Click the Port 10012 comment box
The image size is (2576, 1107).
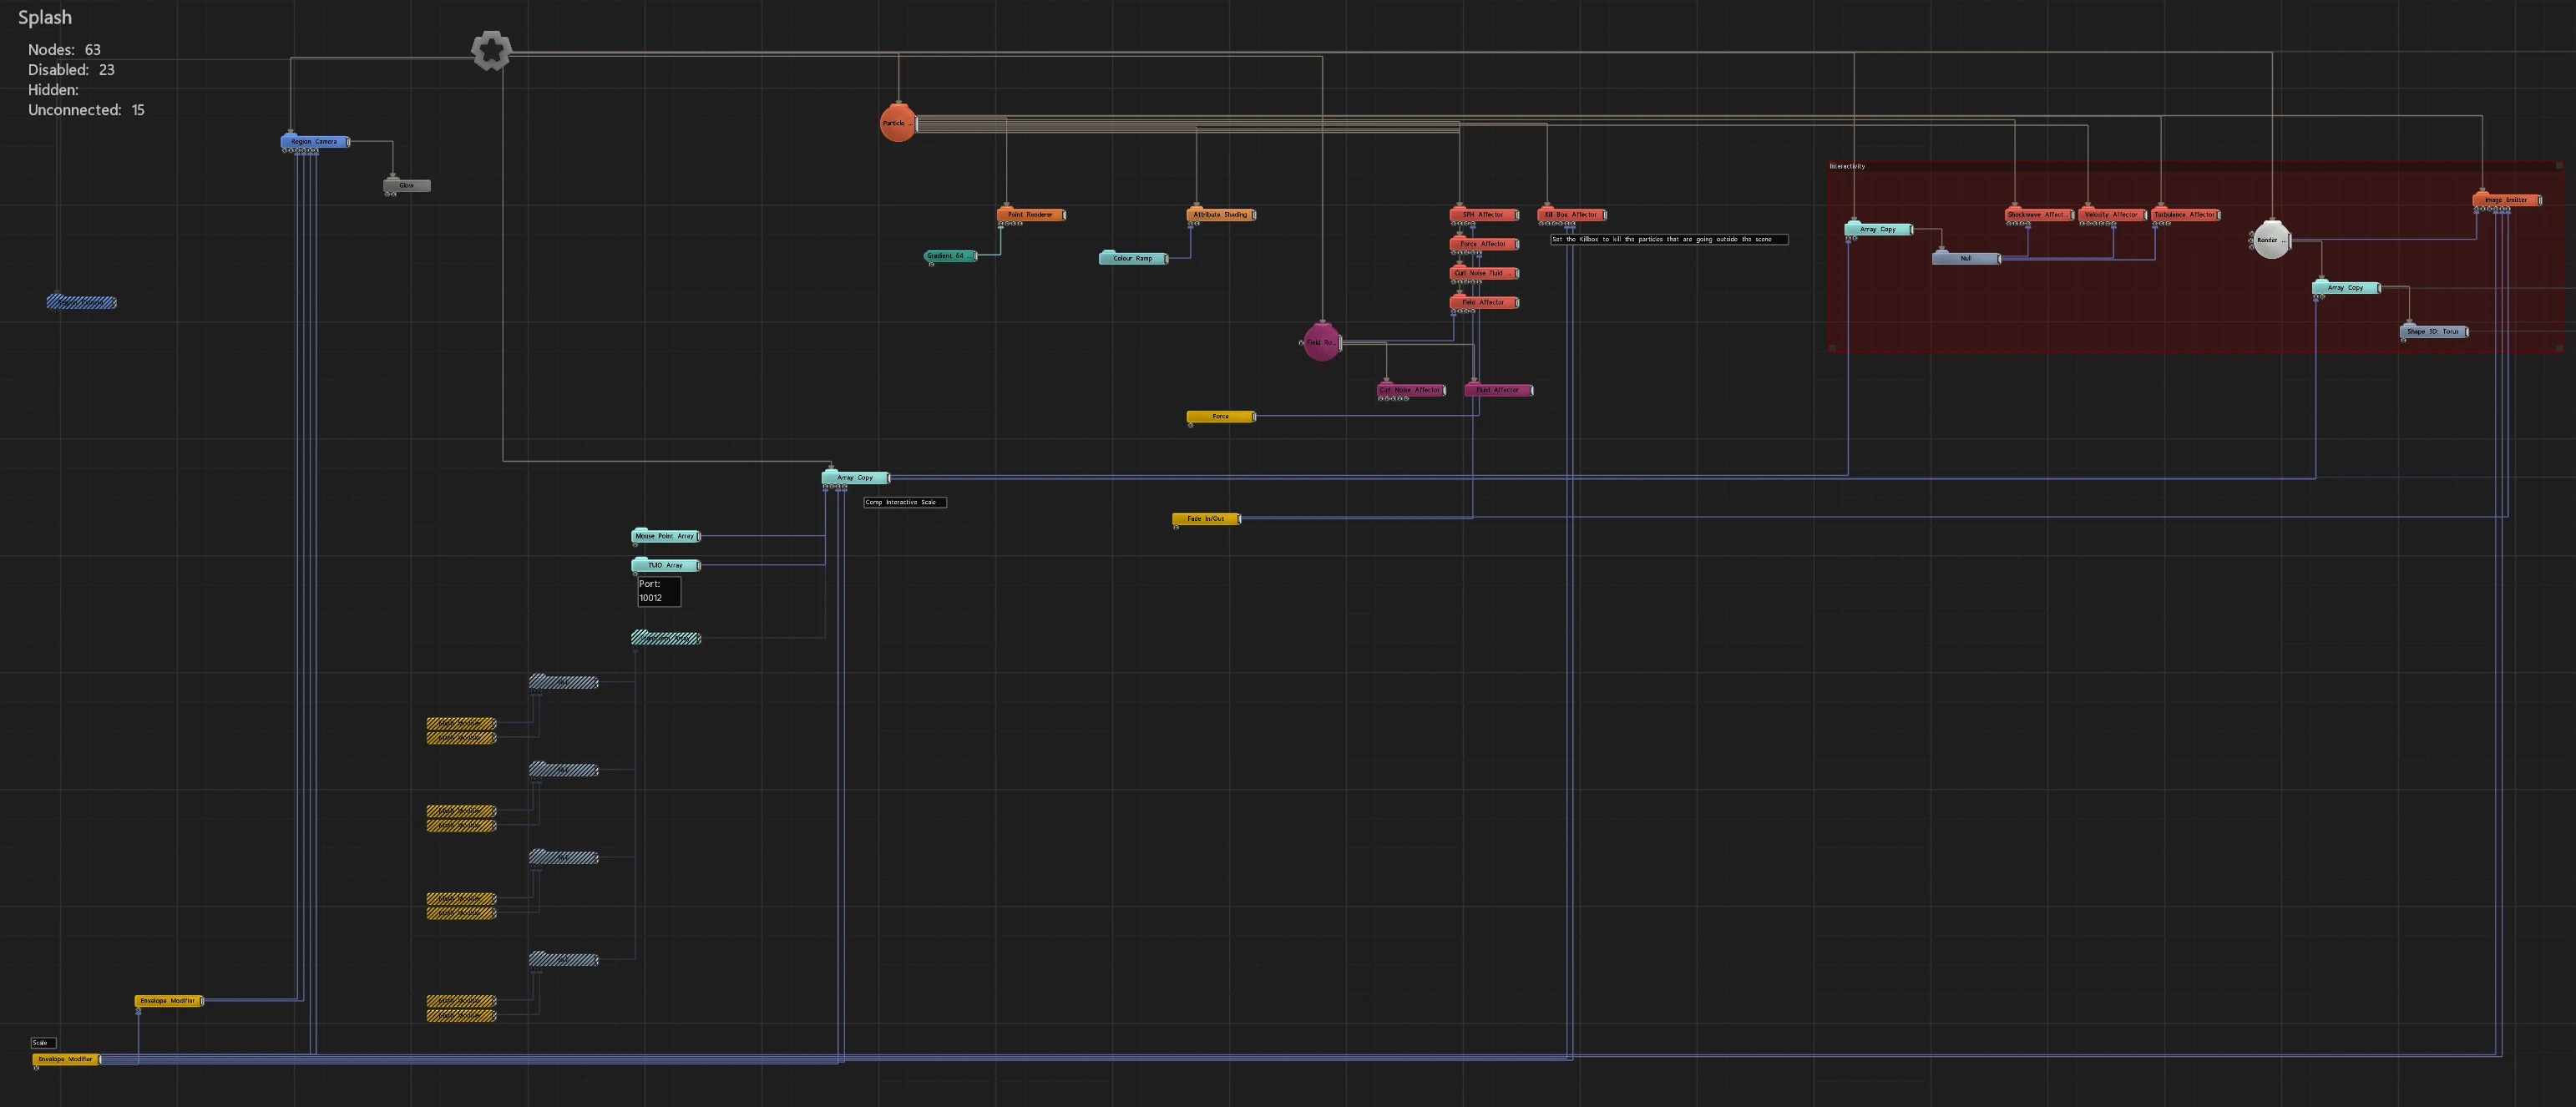pyautogui.click(x=659, y=591)
